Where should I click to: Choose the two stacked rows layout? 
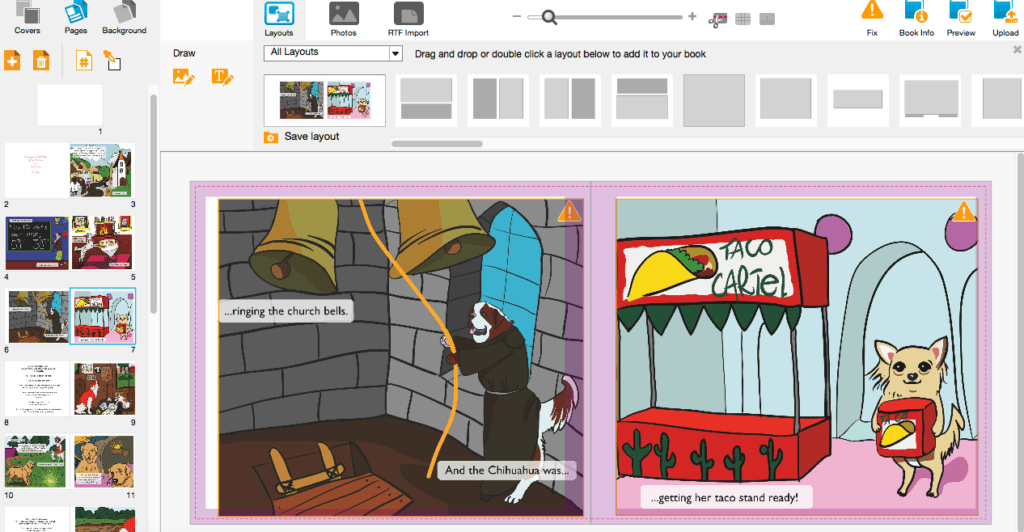tap(426, 99)
